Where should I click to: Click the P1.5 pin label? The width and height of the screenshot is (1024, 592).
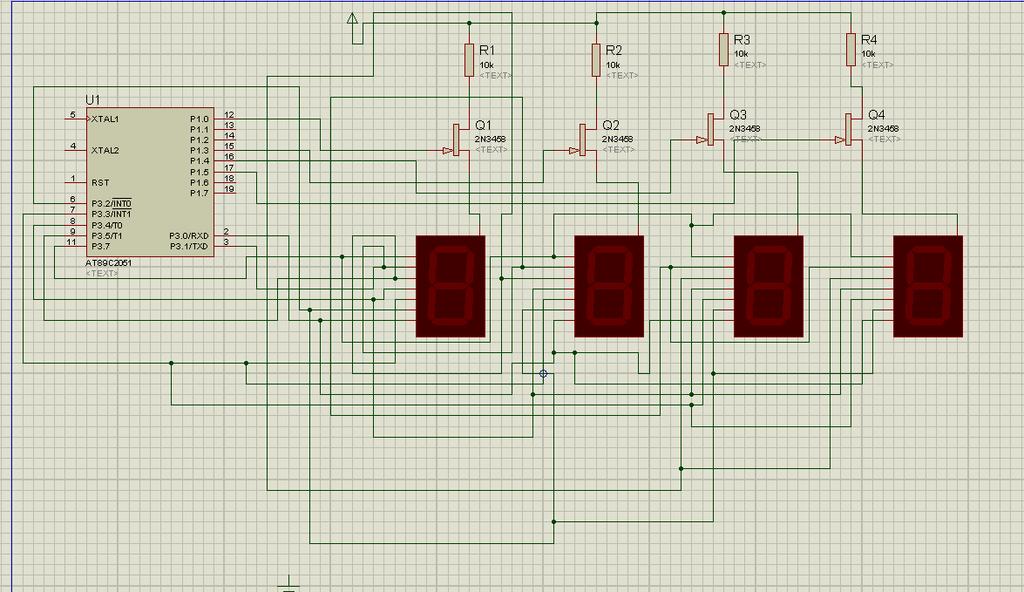pyautogui.click(x=199, y=173)
